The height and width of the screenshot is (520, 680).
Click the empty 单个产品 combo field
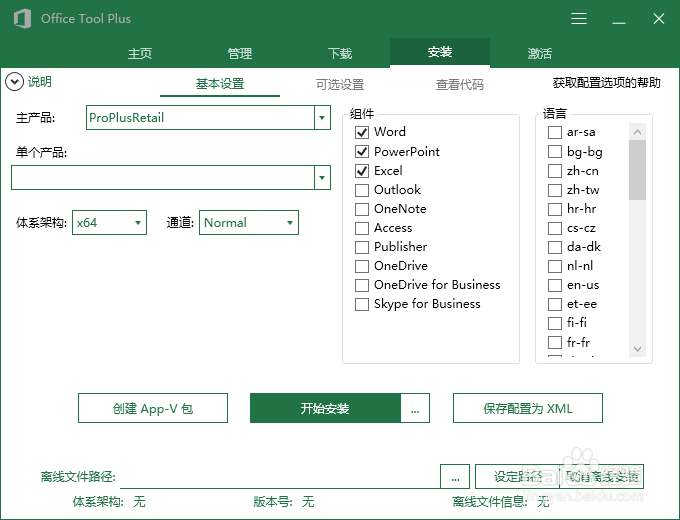point(163,177)
